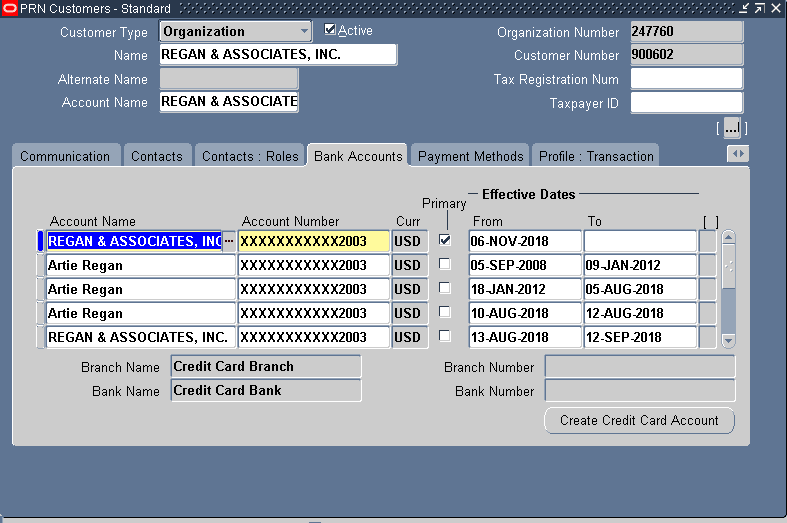Click the Tax Registration Num field
Image resolution: width=787 pixels, height=523 pixels.
[686, 79]
